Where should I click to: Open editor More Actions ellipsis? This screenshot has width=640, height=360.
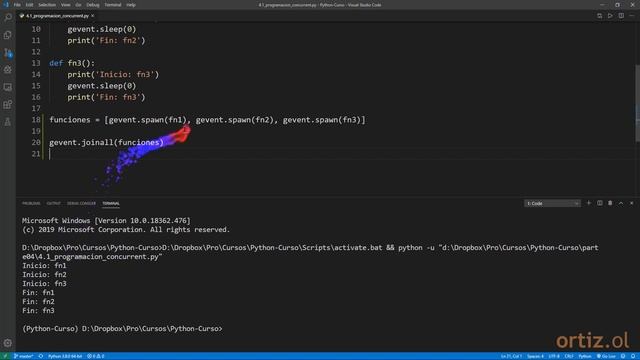click(632, 16)
